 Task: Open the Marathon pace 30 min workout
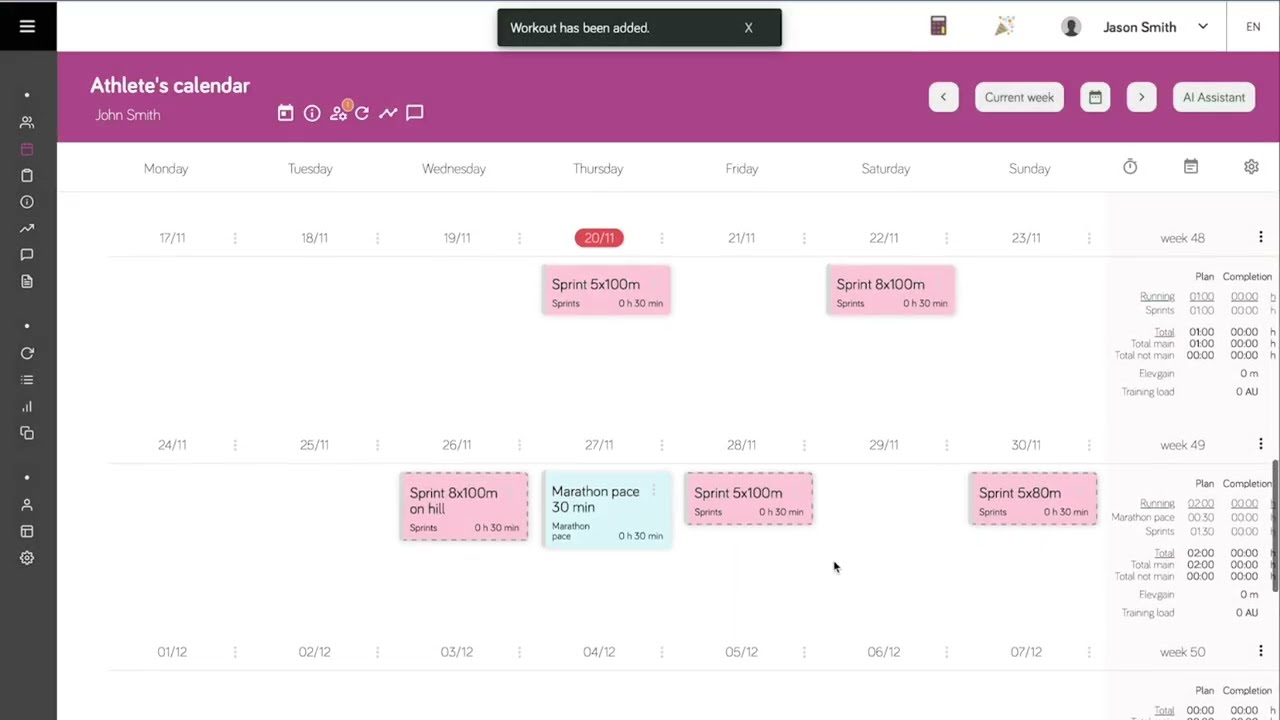pos(606,510)
